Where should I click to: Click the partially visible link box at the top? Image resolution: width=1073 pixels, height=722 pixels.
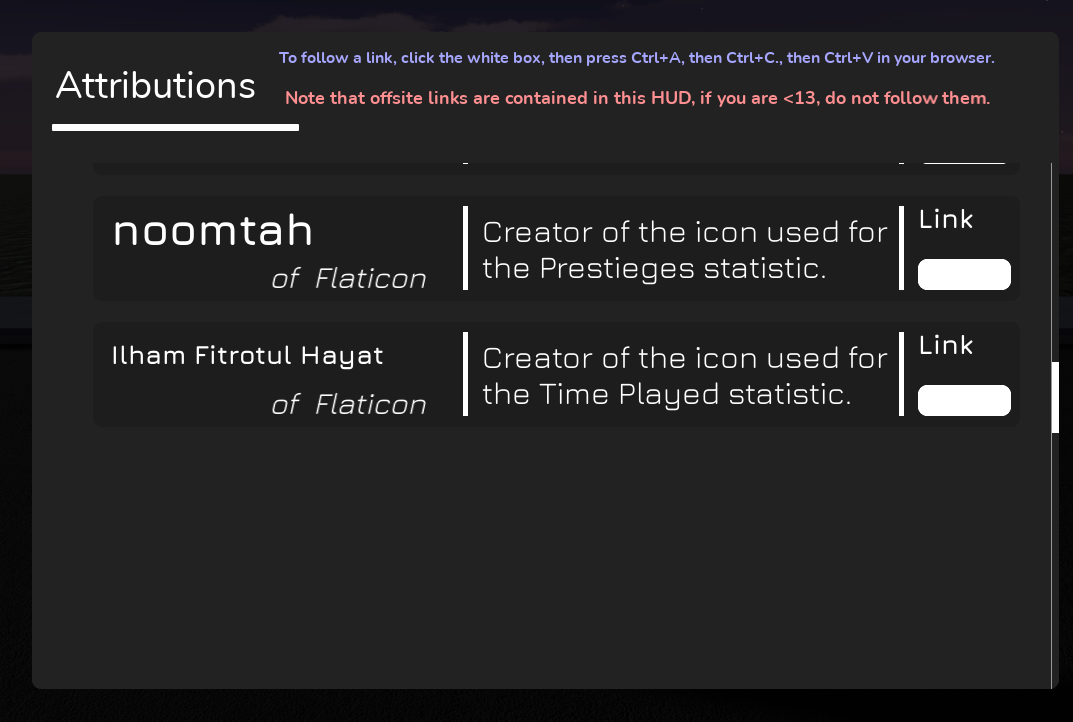coord(963,158)
